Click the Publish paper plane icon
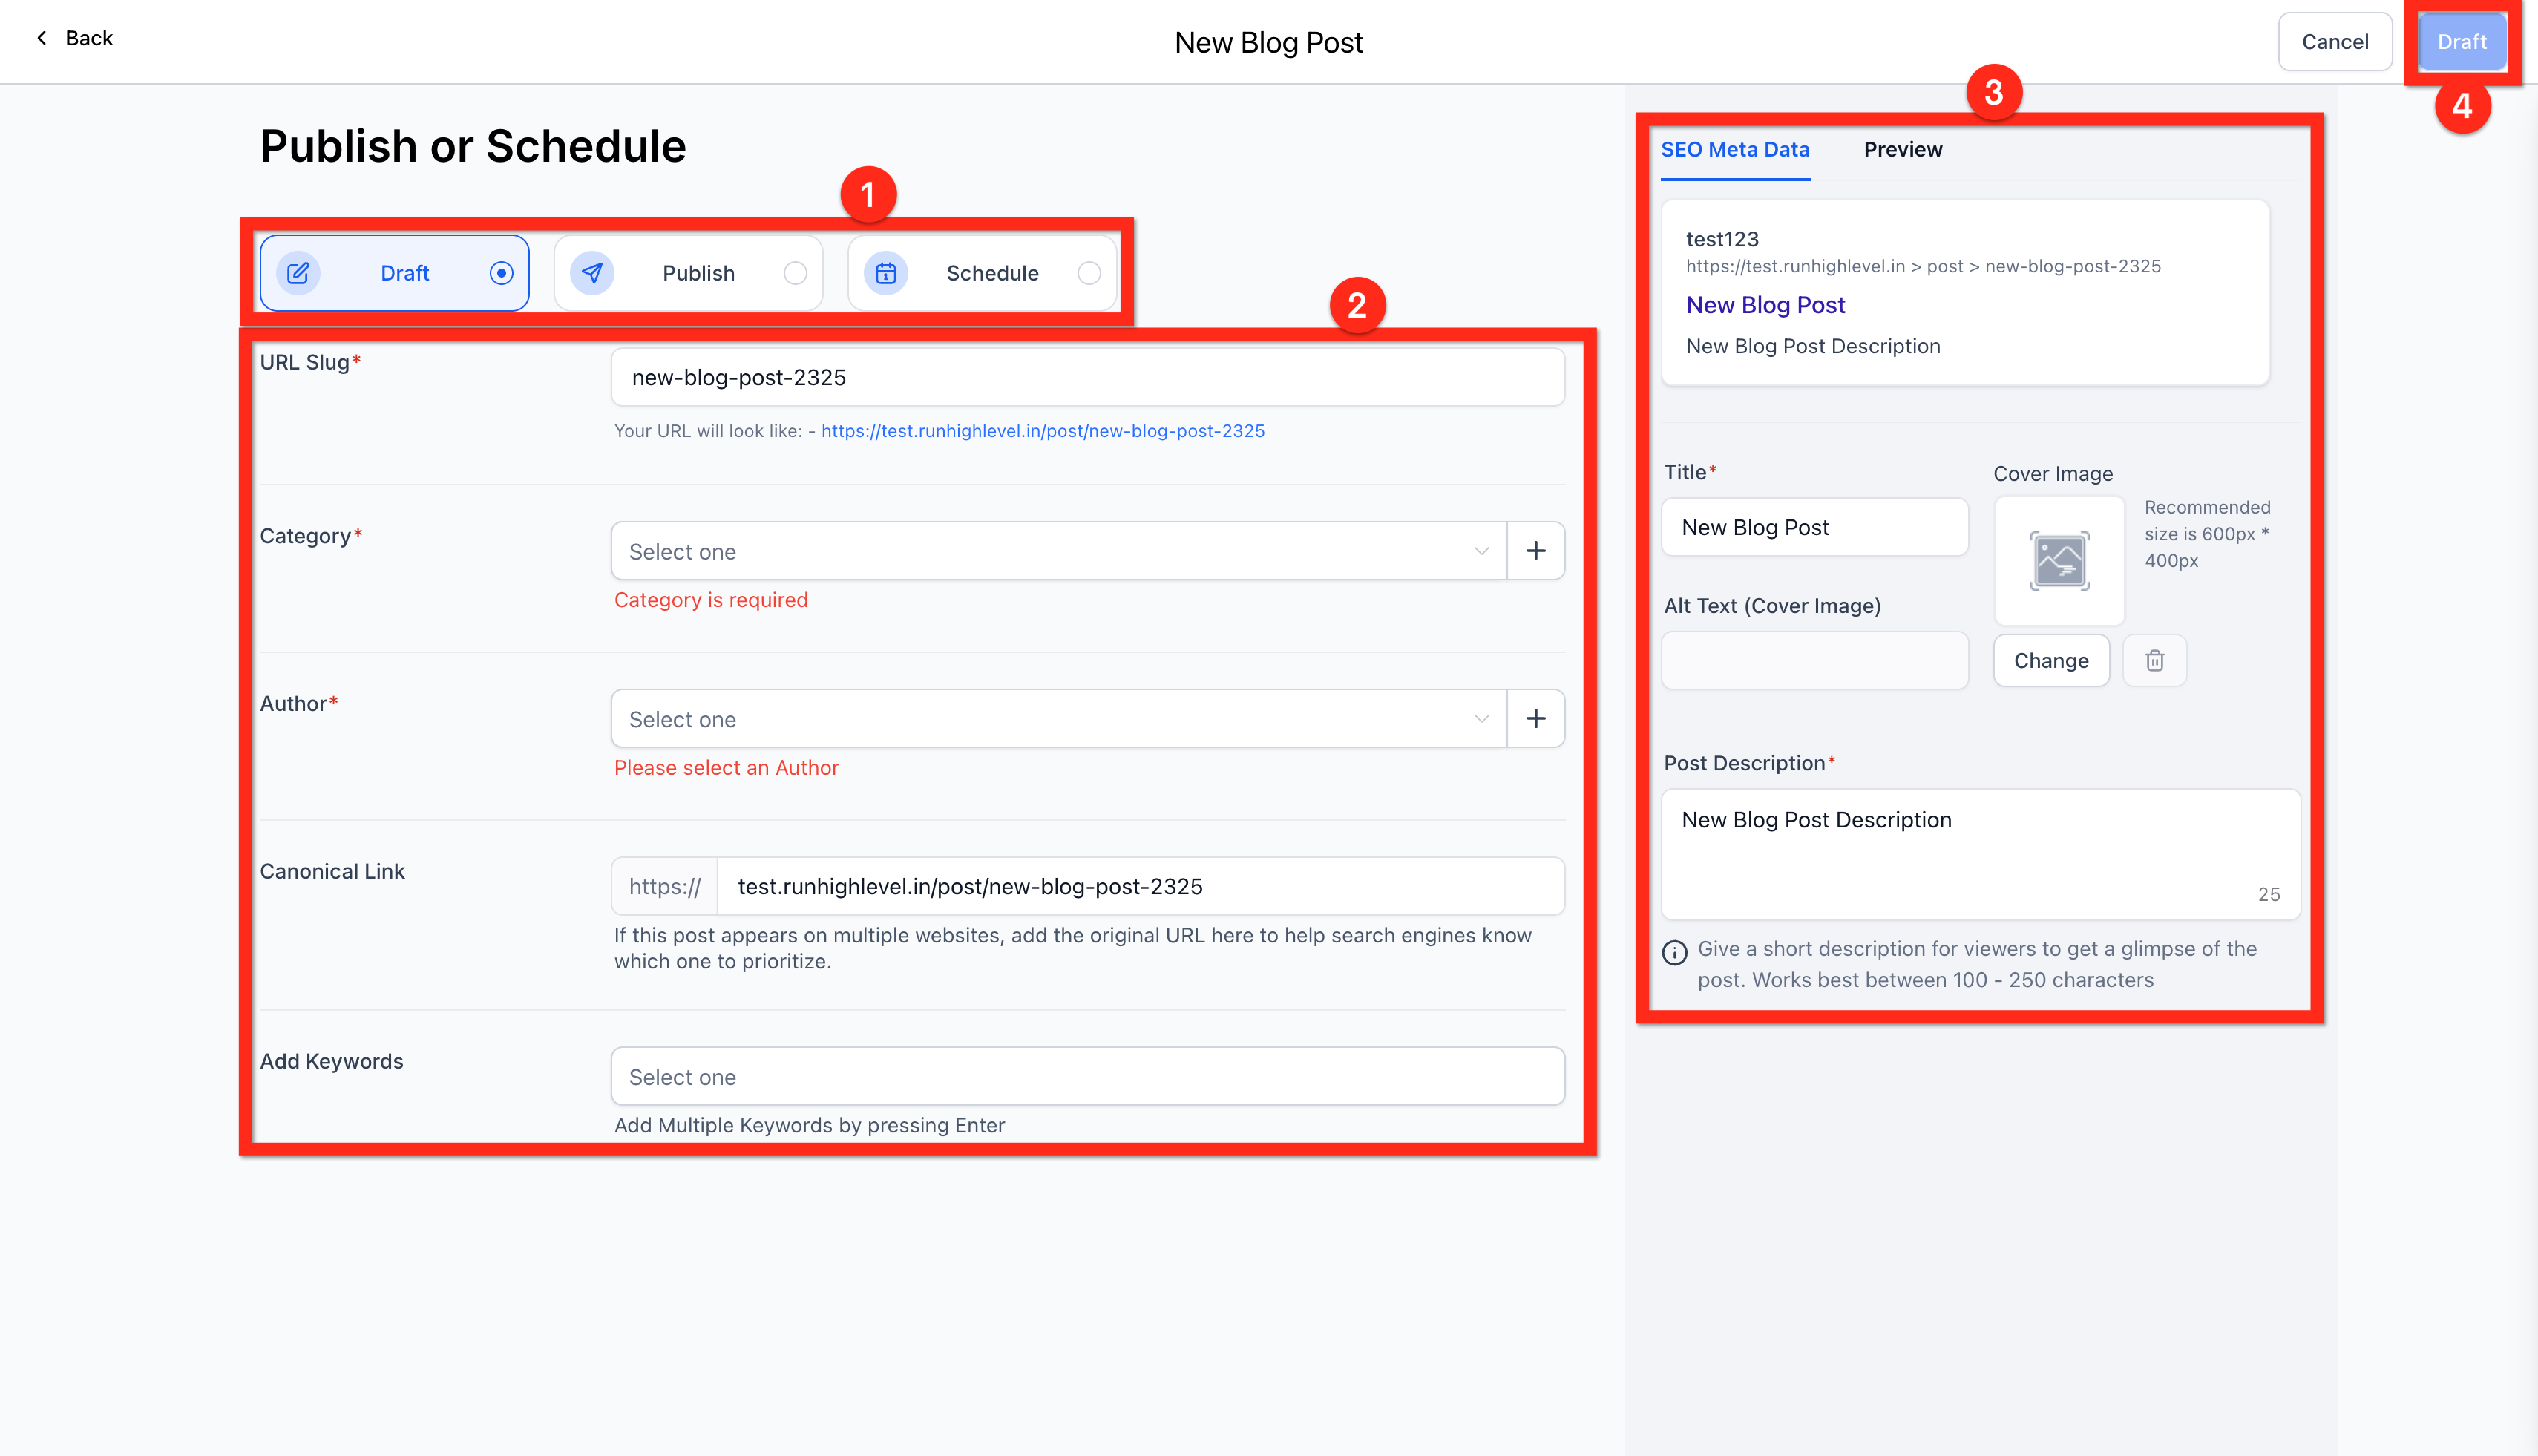This screenshot has height=1456, width=2538. 592,273
